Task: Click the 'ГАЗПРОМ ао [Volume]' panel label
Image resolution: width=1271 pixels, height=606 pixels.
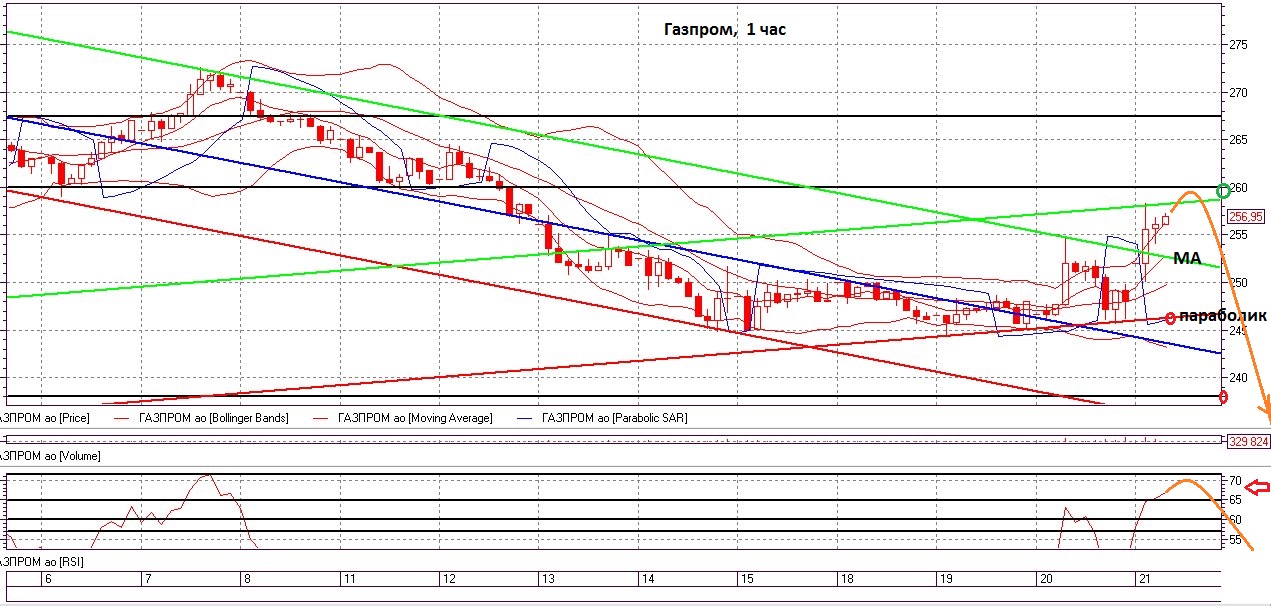Action: point(49,456)
